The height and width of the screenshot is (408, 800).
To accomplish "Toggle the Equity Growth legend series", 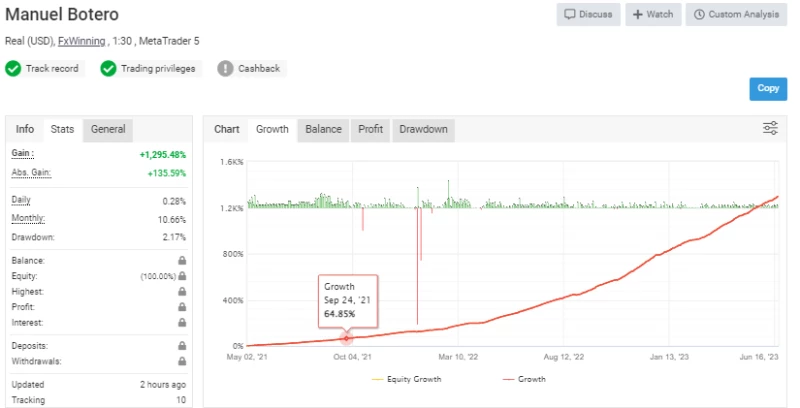I will pos(407,379).
